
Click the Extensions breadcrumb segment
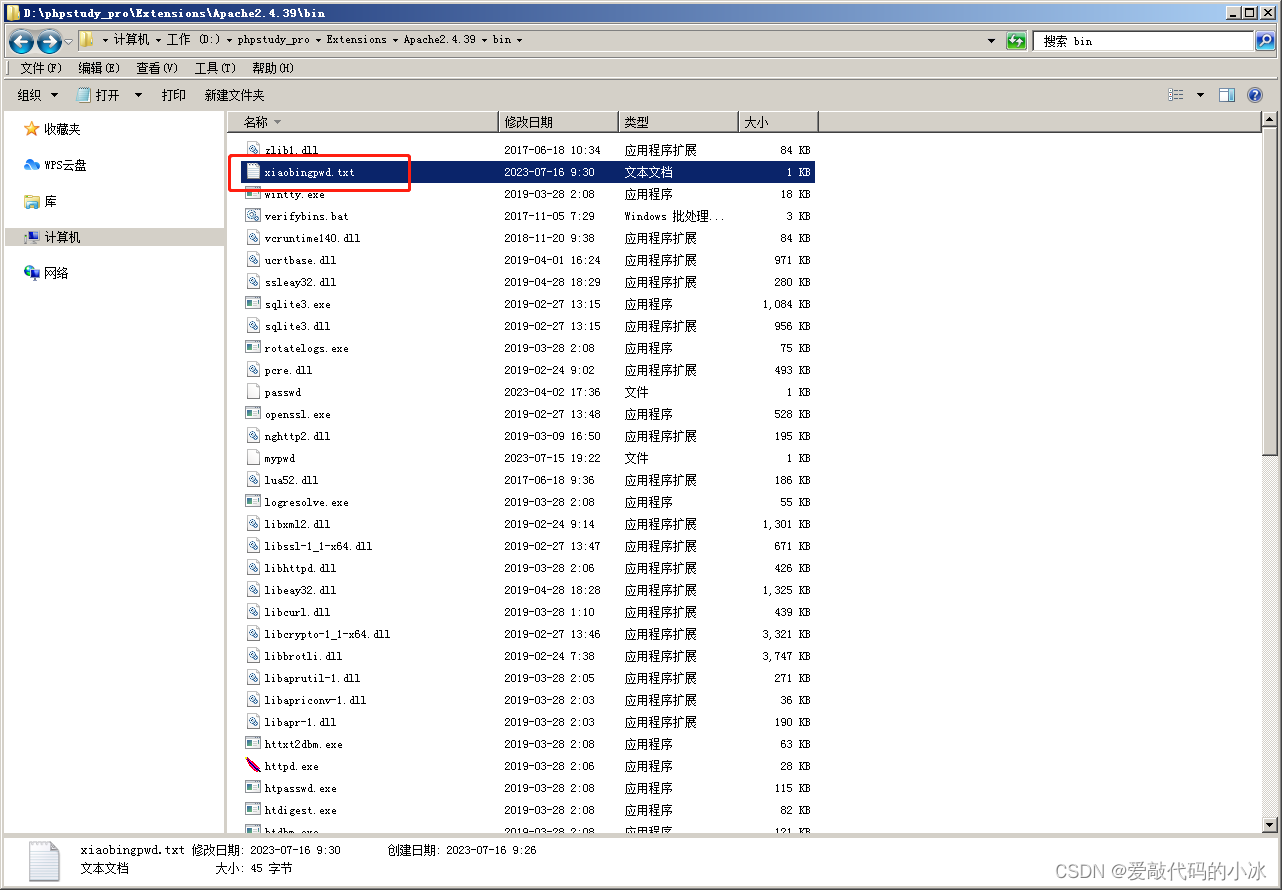click(x=356, y=40)
